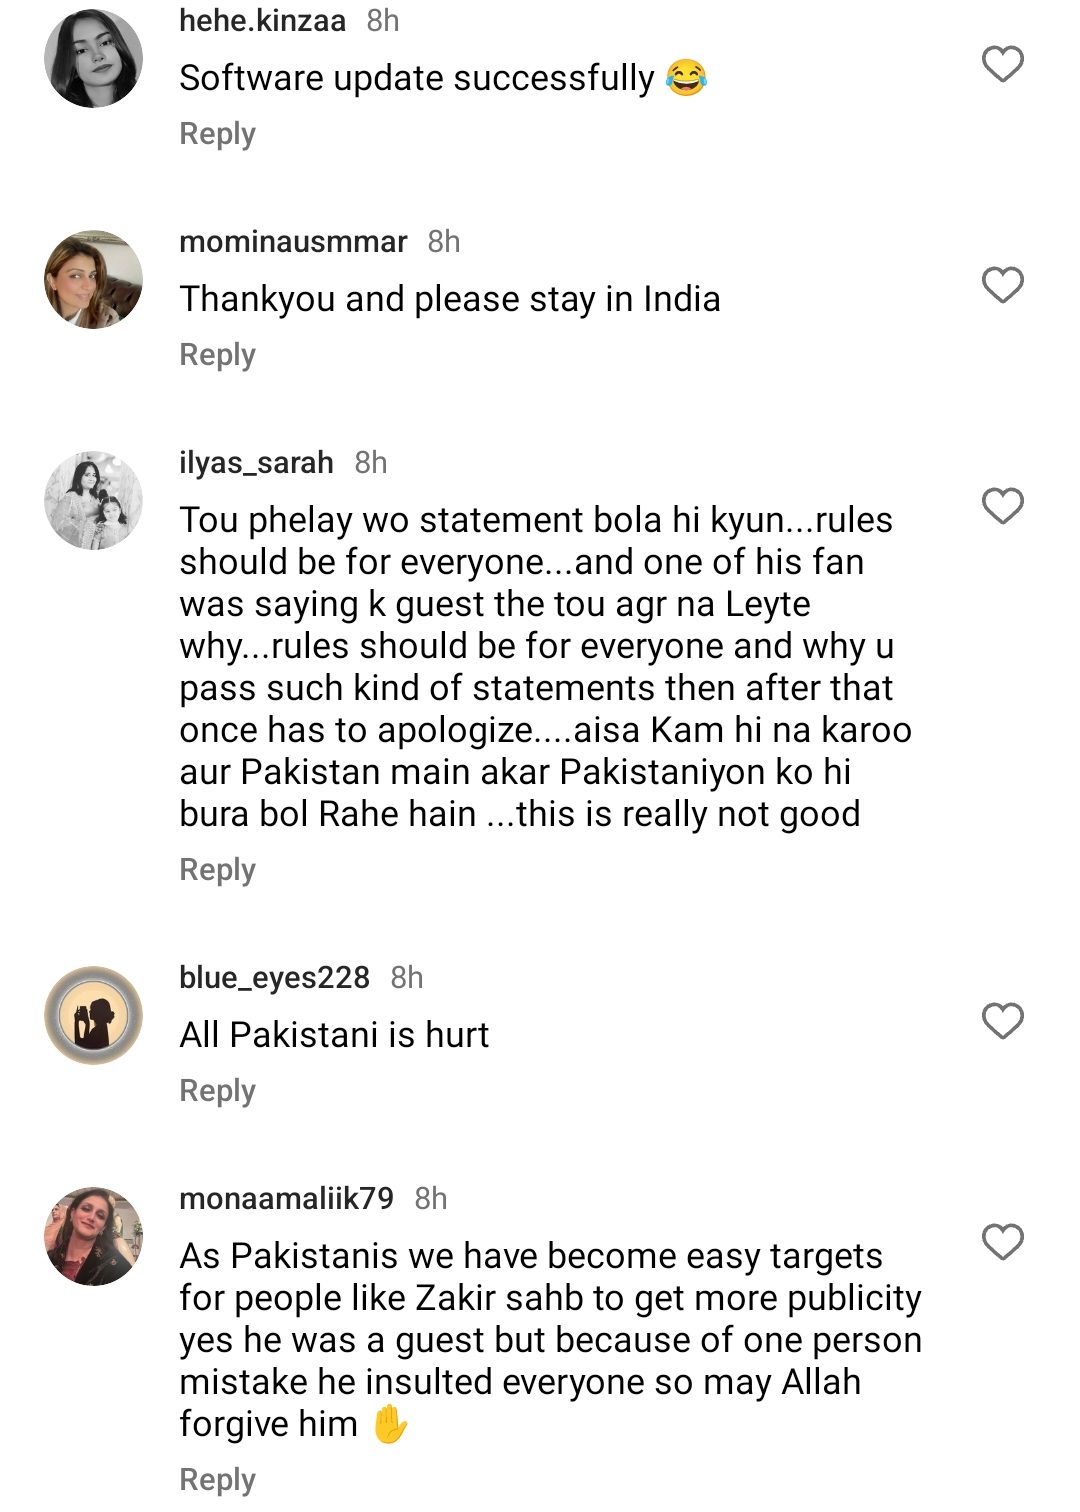1080x1512 pixels.
Task: Go to blue_eyes228 username link
Action: [274, 977]
